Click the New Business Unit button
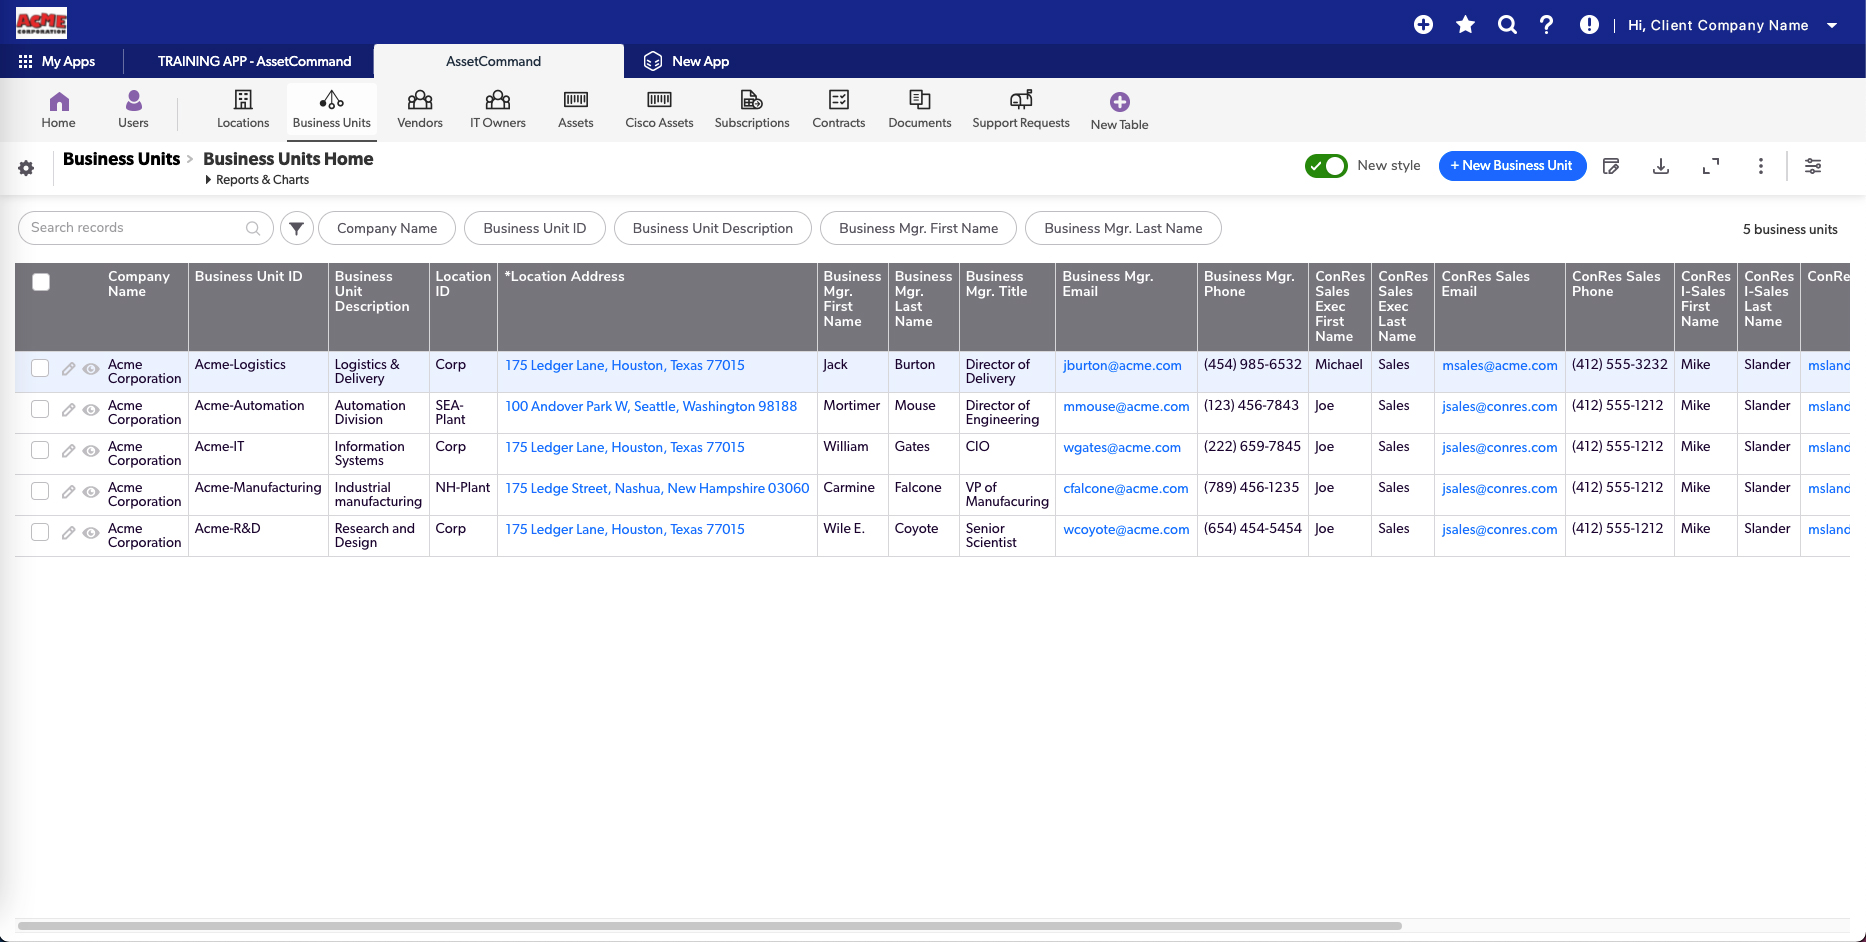 coord(1512,166)
